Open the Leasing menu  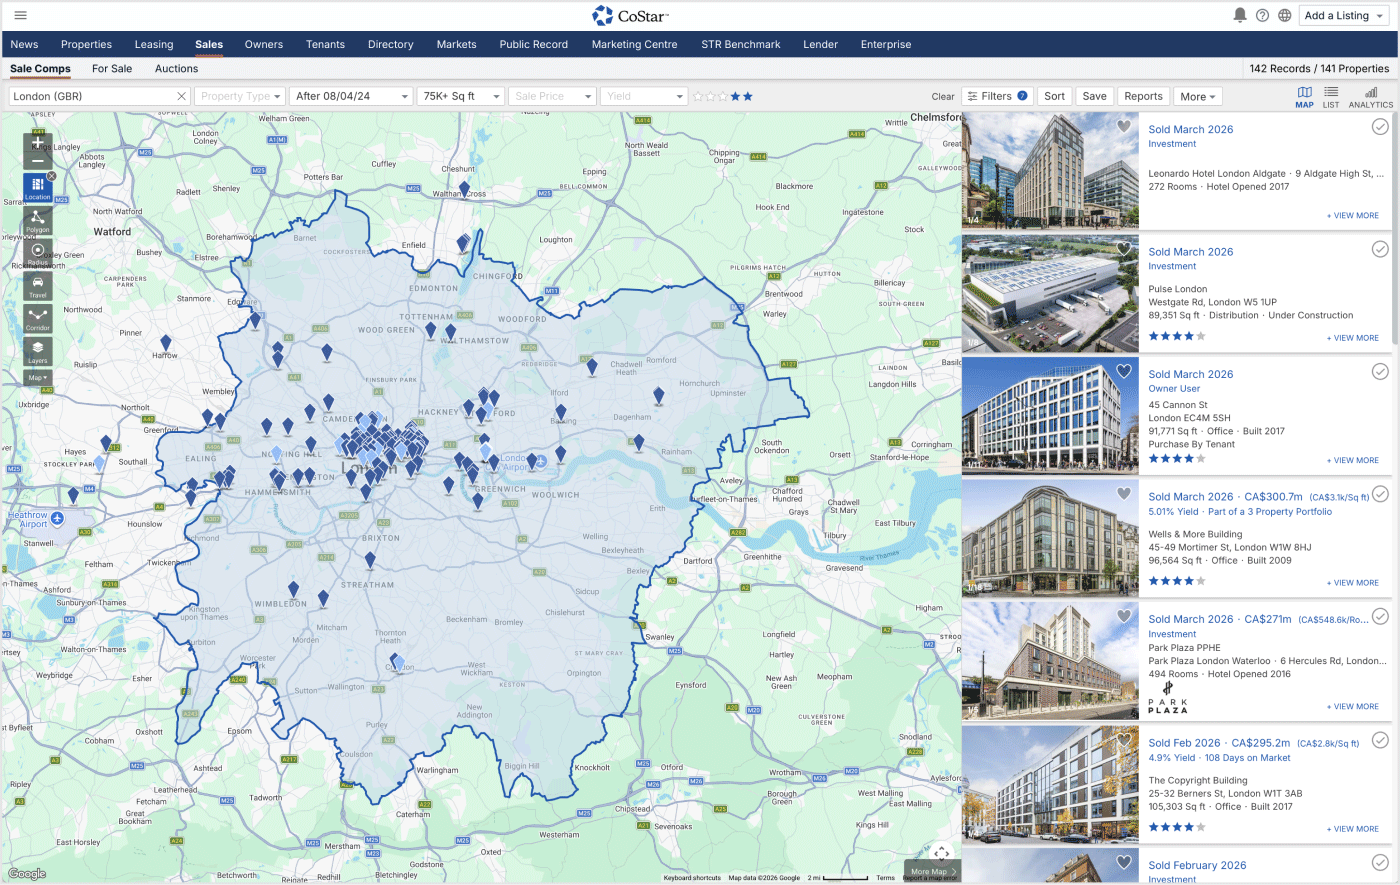pyautogui.click(x=154, y=44)
